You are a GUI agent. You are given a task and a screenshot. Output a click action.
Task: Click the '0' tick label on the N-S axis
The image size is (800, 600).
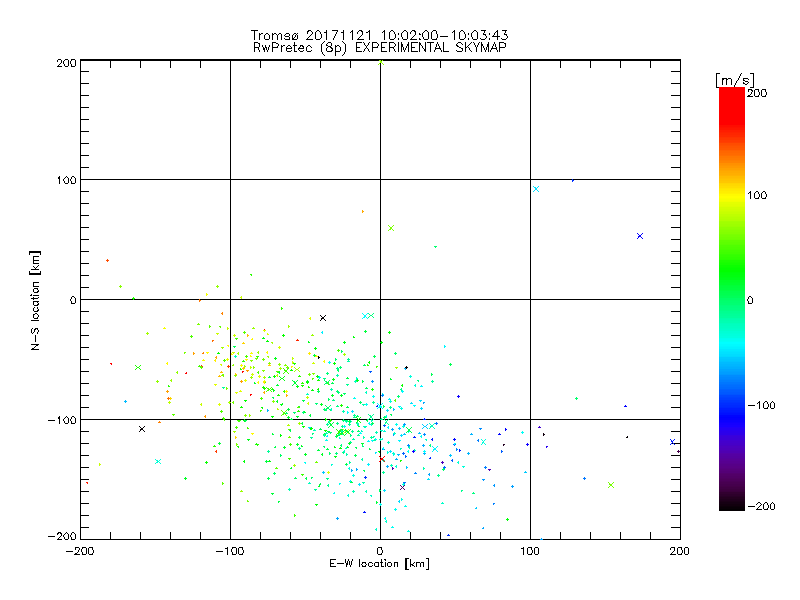(x=73, y=300)
